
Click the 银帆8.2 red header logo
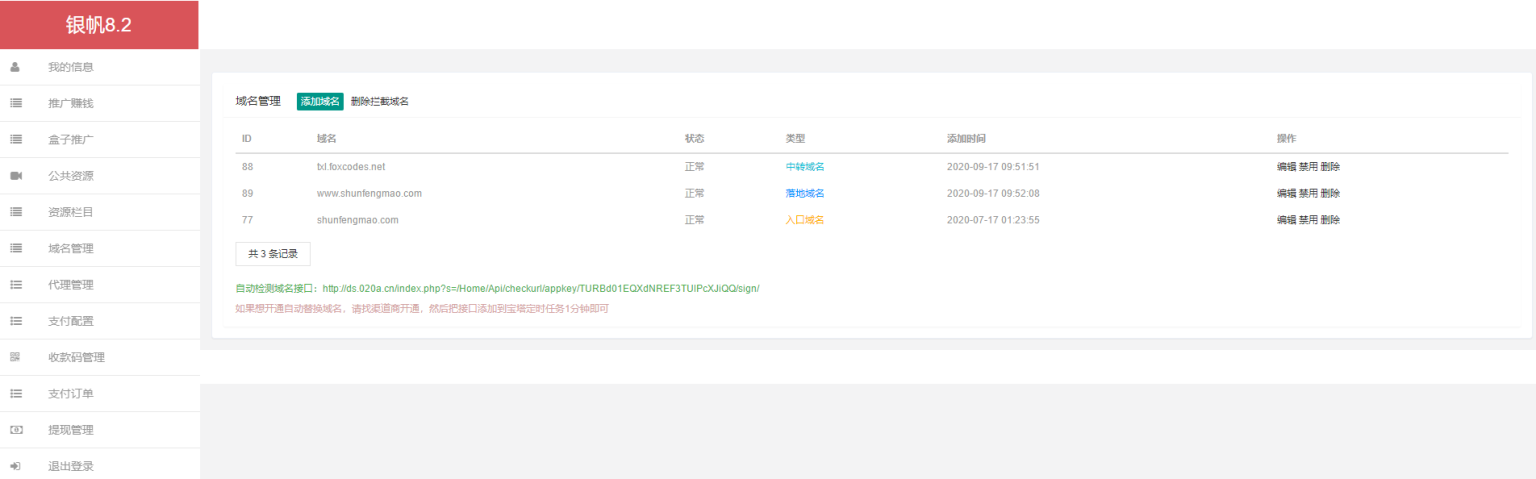[99, 25]
